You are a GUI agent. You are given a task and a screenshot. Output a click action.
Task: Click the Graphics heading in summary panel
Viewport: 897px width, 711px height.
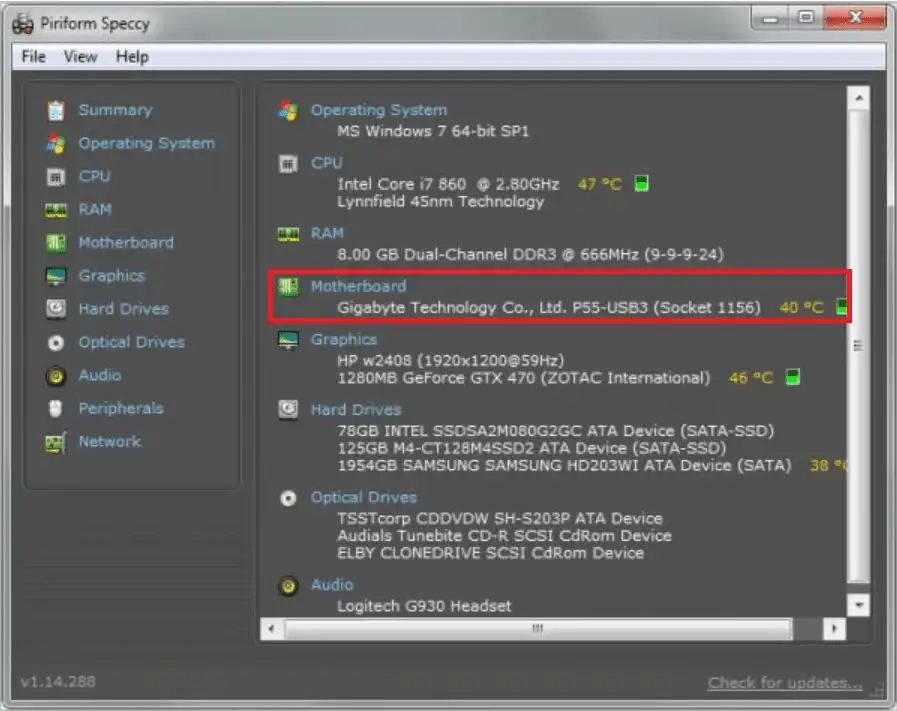(344, 340)
